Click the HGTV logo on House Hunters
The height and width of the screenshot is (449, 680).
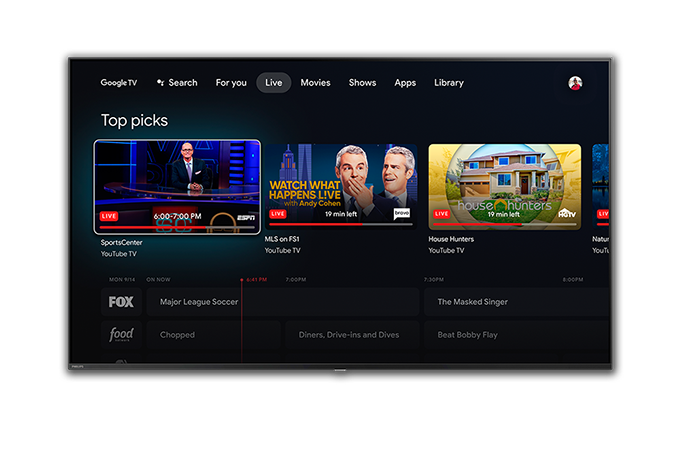566,214
